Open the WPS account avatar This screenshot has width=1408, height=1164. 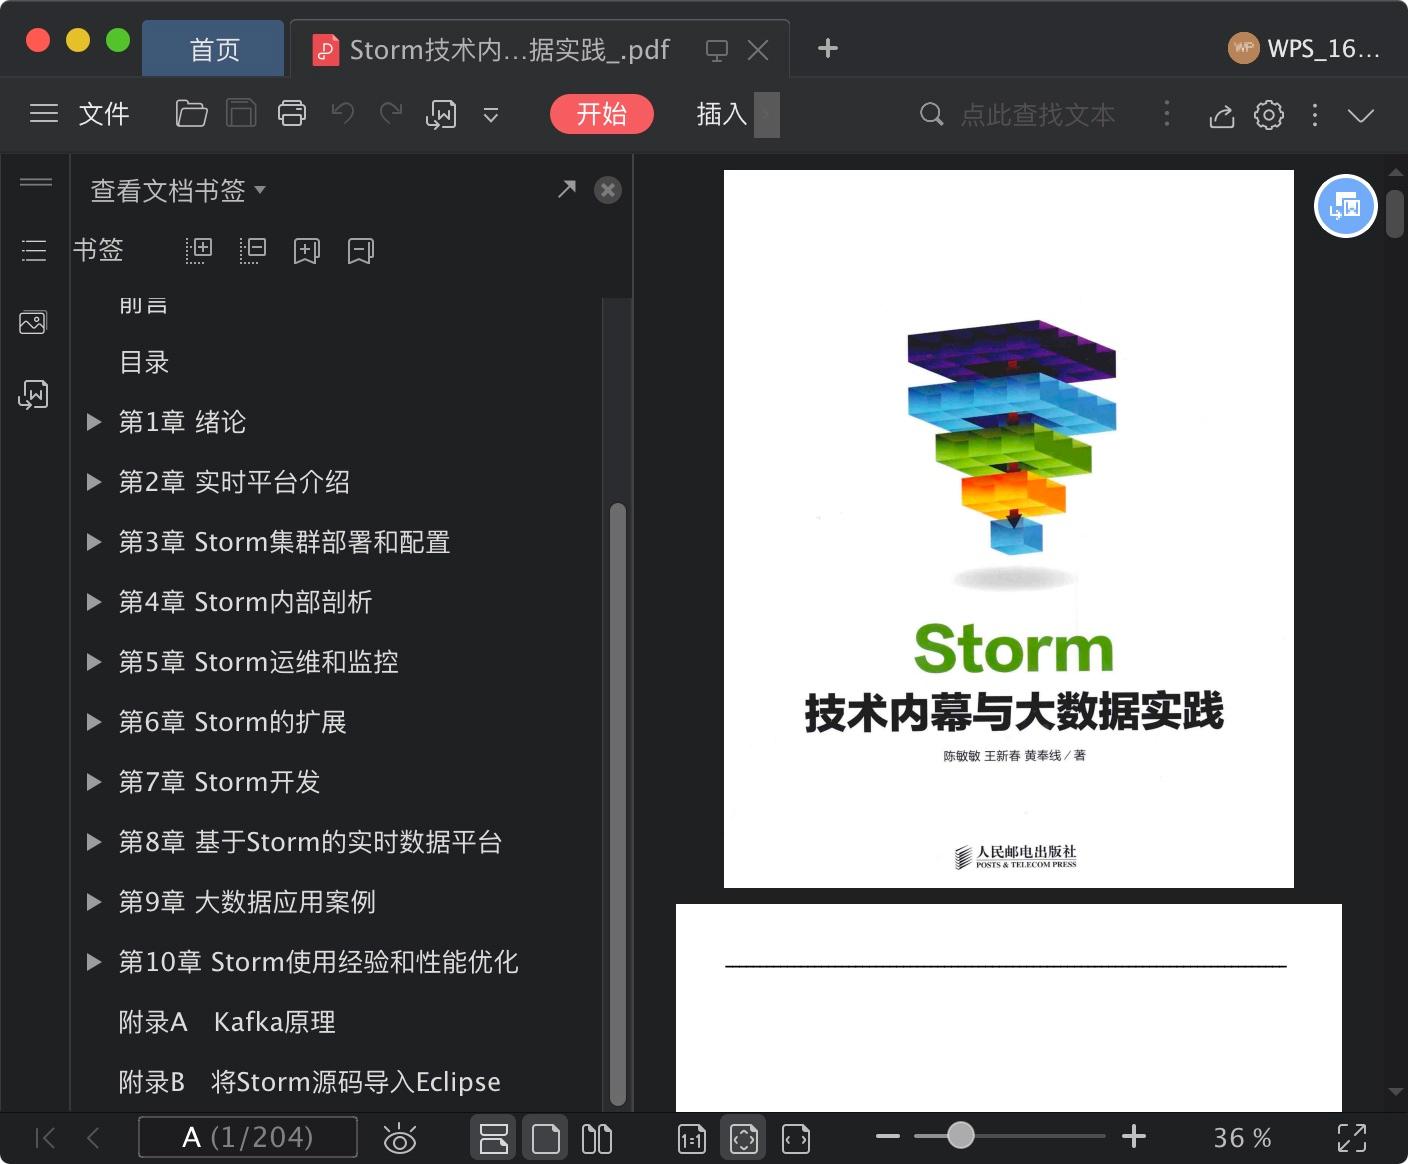pyautogui.click(x=1243, y=47)
